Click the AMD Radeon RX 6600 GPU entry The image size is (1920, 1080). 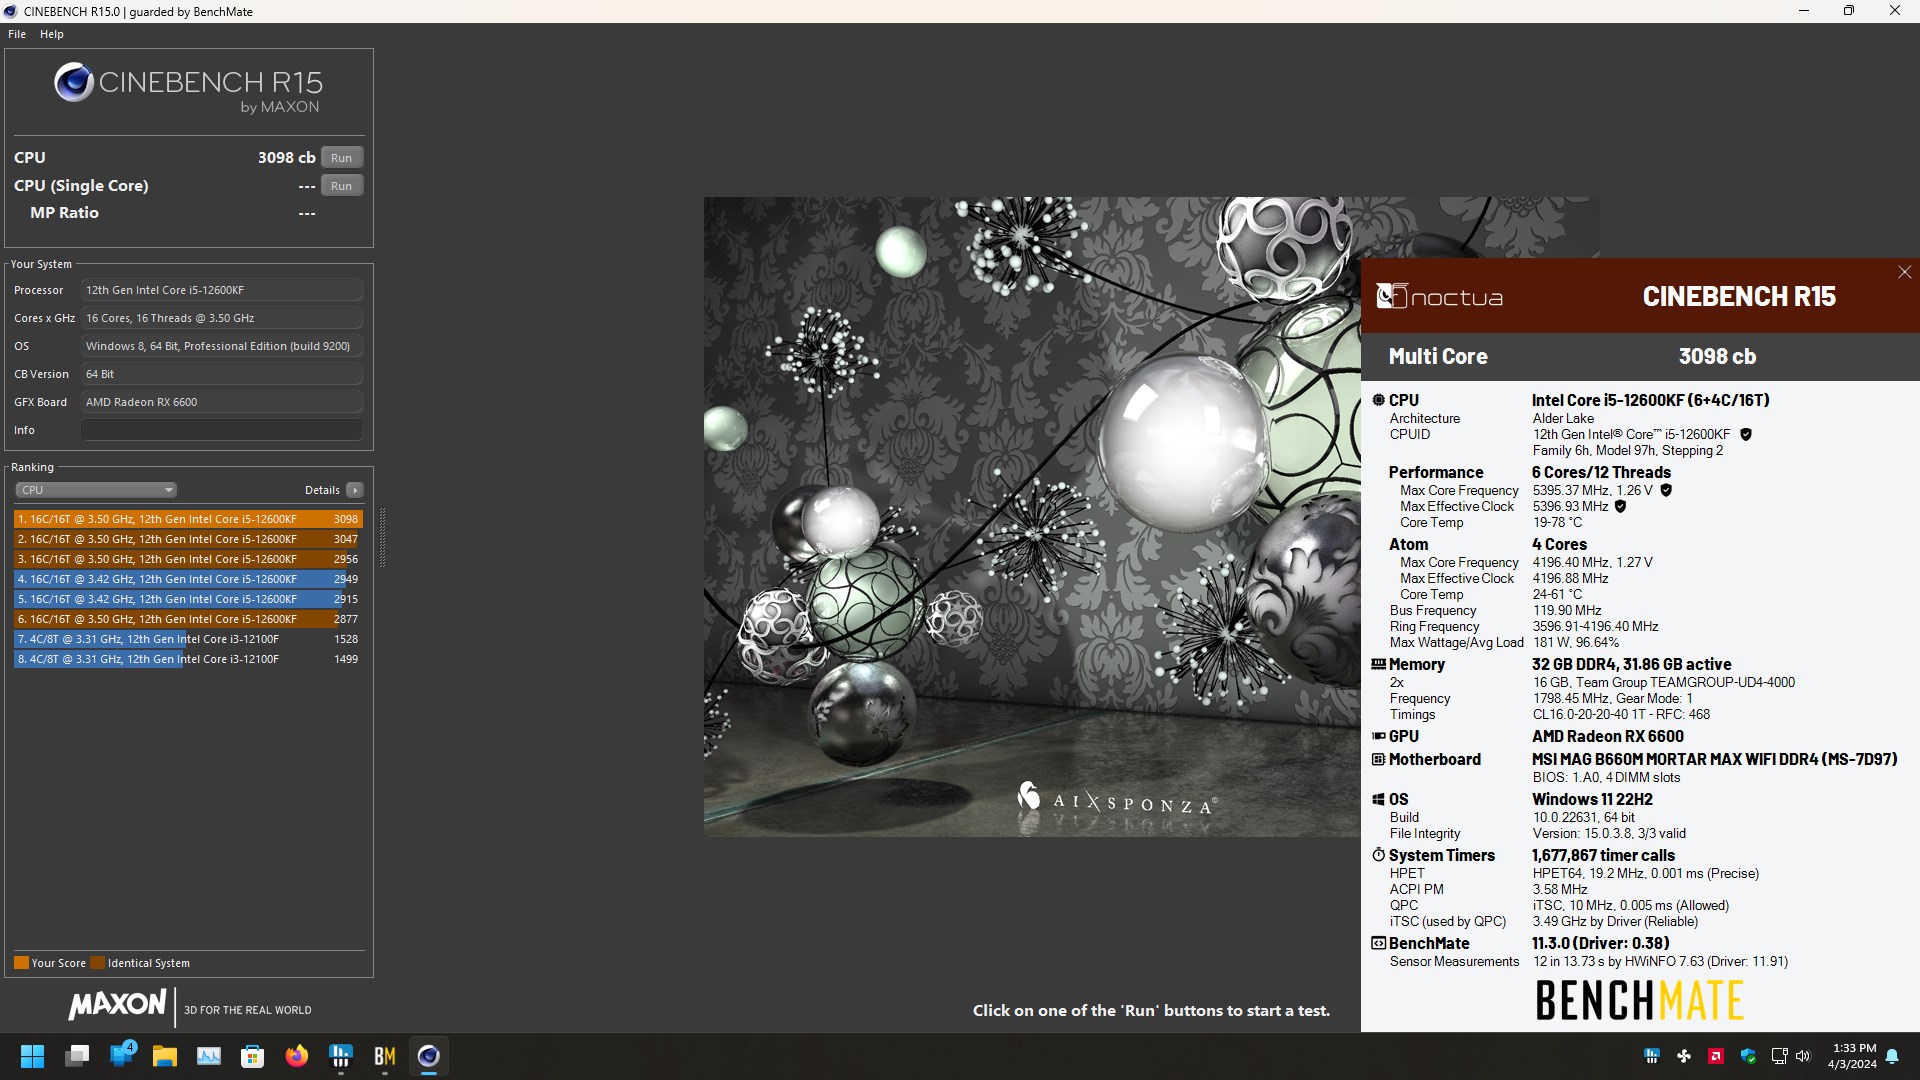1608,736
